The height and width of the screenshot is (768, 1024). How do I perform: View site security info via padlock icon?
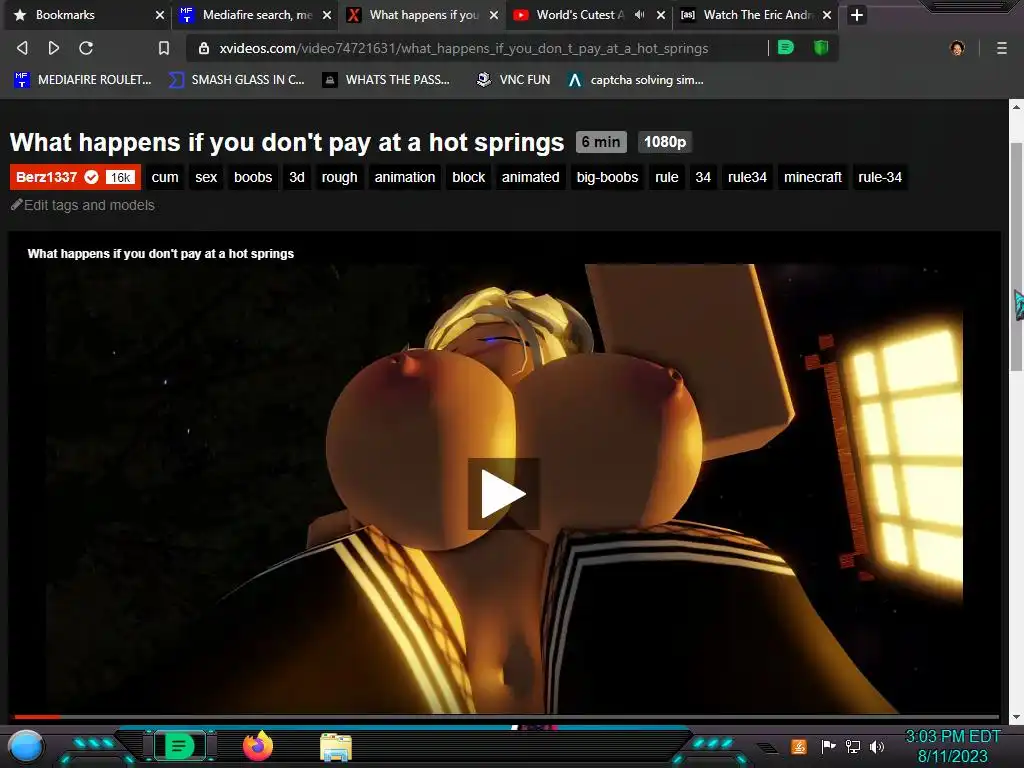[204, 48]
